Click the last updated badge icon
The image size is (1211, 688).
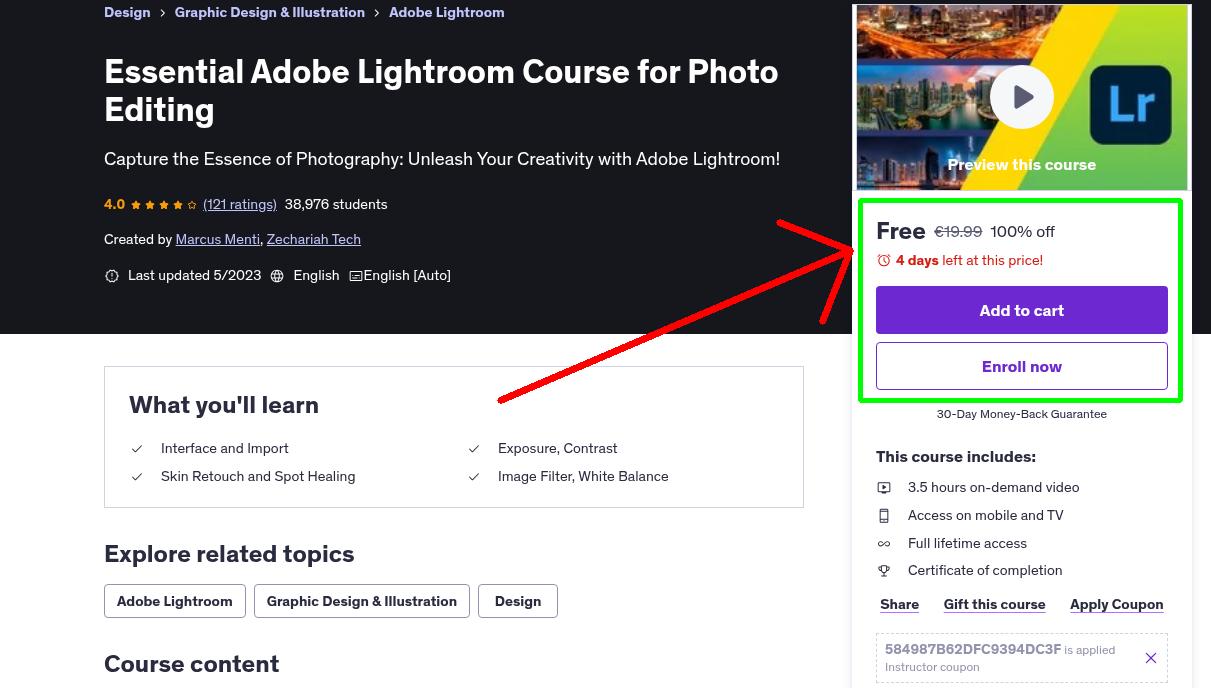[112, 276]
